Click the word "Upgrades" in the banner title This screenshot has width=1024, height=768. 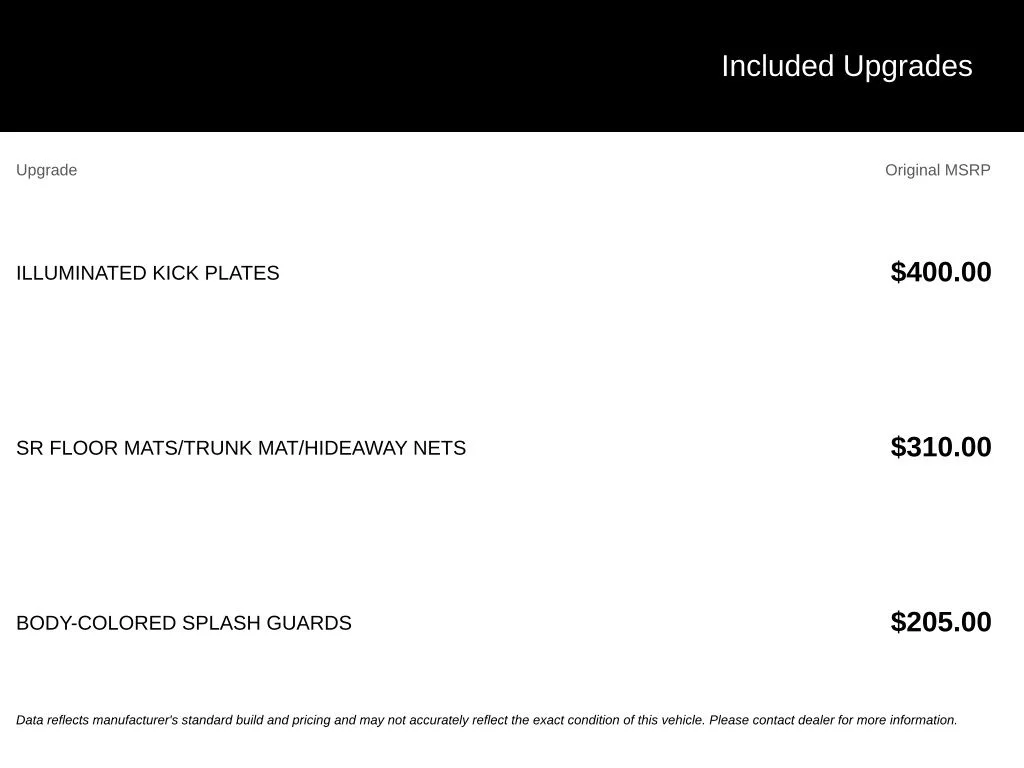[x=908, y=68]
